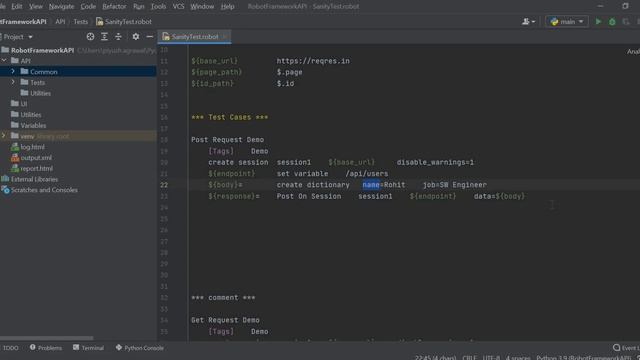The width and height of the screenshot is (640, 360).
Task: Click the CRLF line separator indicator
Action: click(469, 358)
